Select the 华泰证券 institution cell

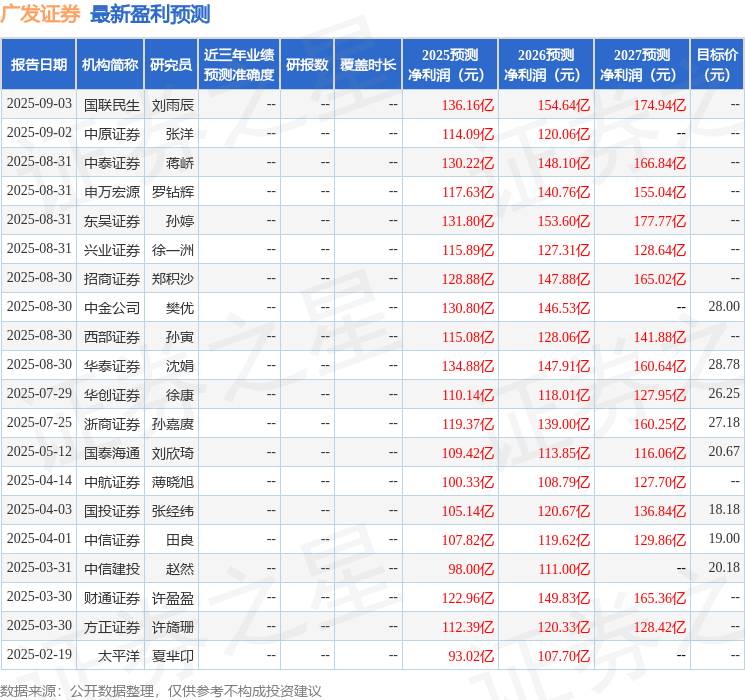[x=112, y=366]
